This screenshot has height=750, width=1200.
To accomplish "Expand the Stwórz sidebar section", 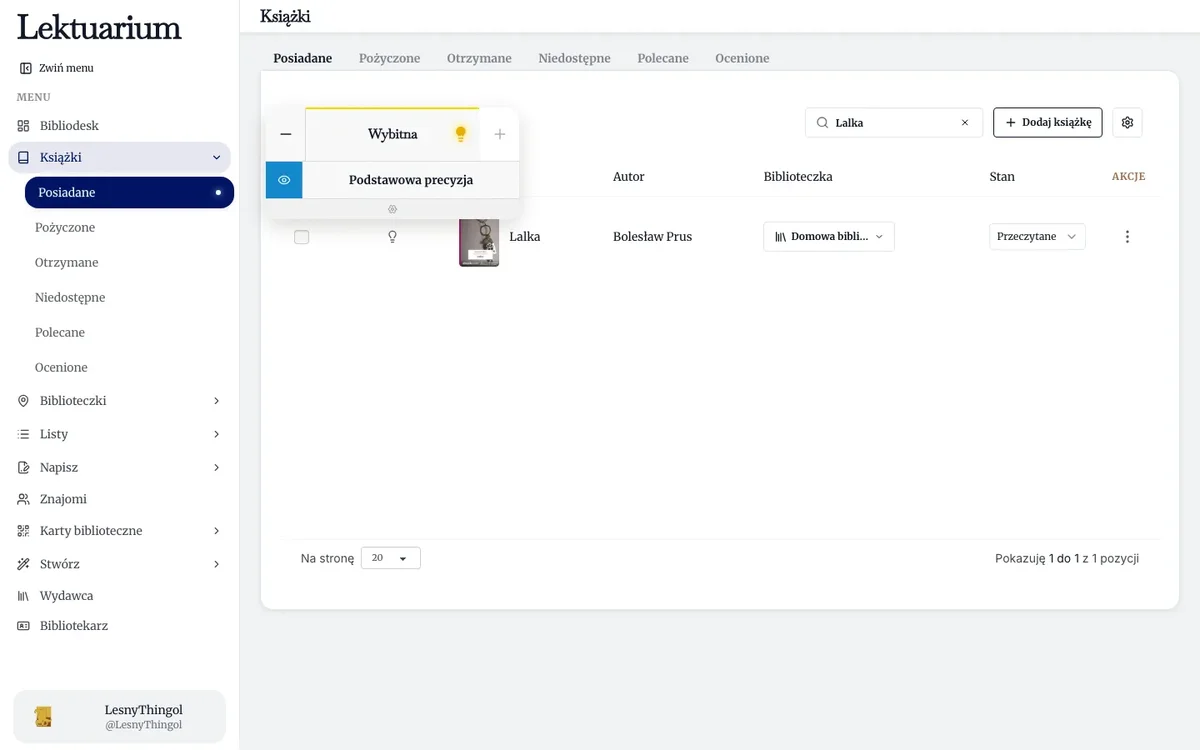I will (216, 564).
